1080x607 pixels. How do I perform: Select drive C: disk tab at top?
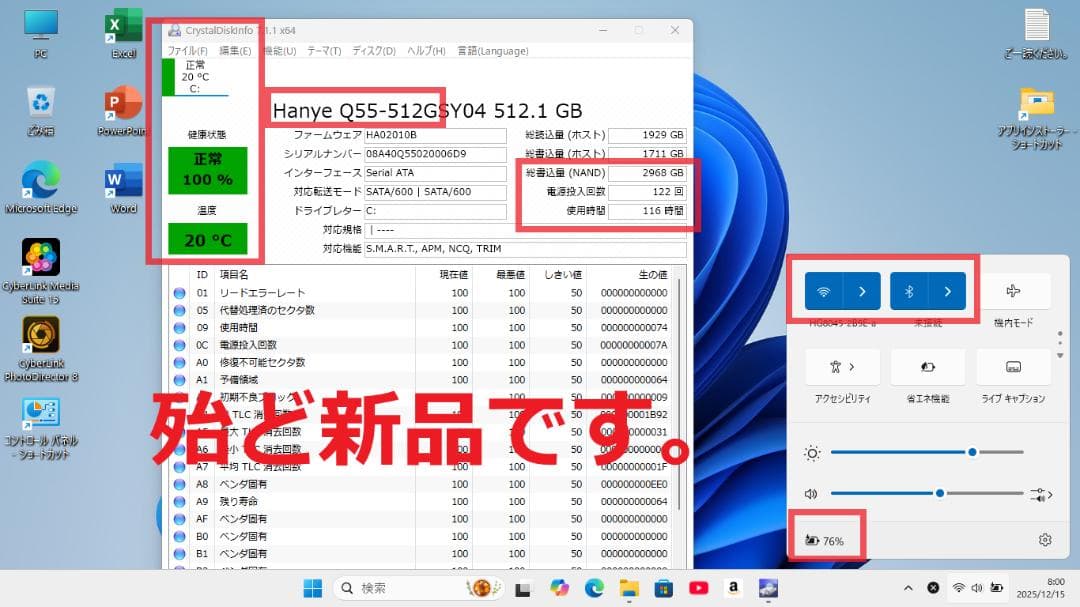click(x=196, y=77)
